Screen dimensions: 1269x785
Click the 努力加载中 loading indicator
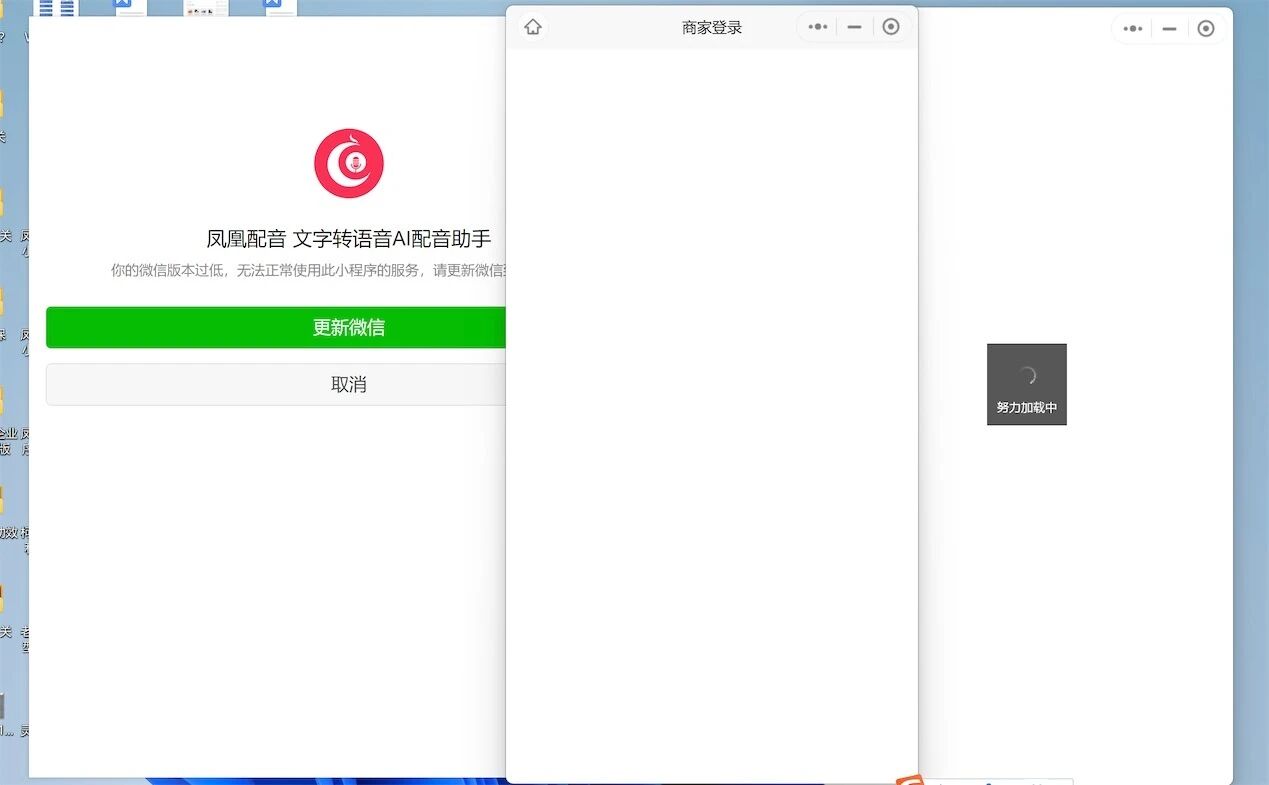tap(1027, 384)
